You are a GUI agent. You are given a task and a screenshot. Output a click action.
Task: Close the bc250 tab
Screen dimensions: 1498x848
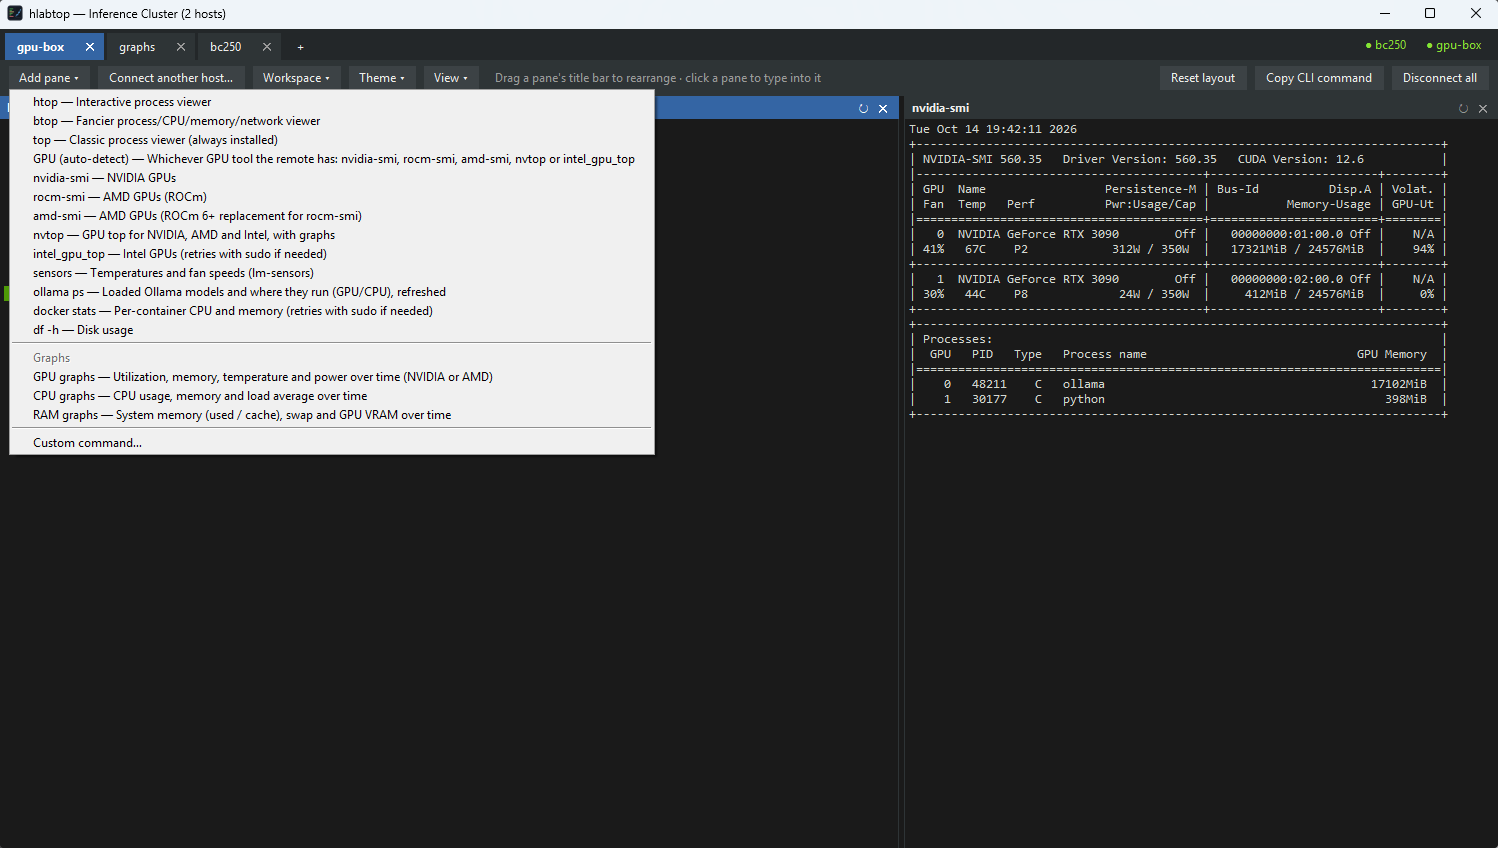click(x=267, y=47)
